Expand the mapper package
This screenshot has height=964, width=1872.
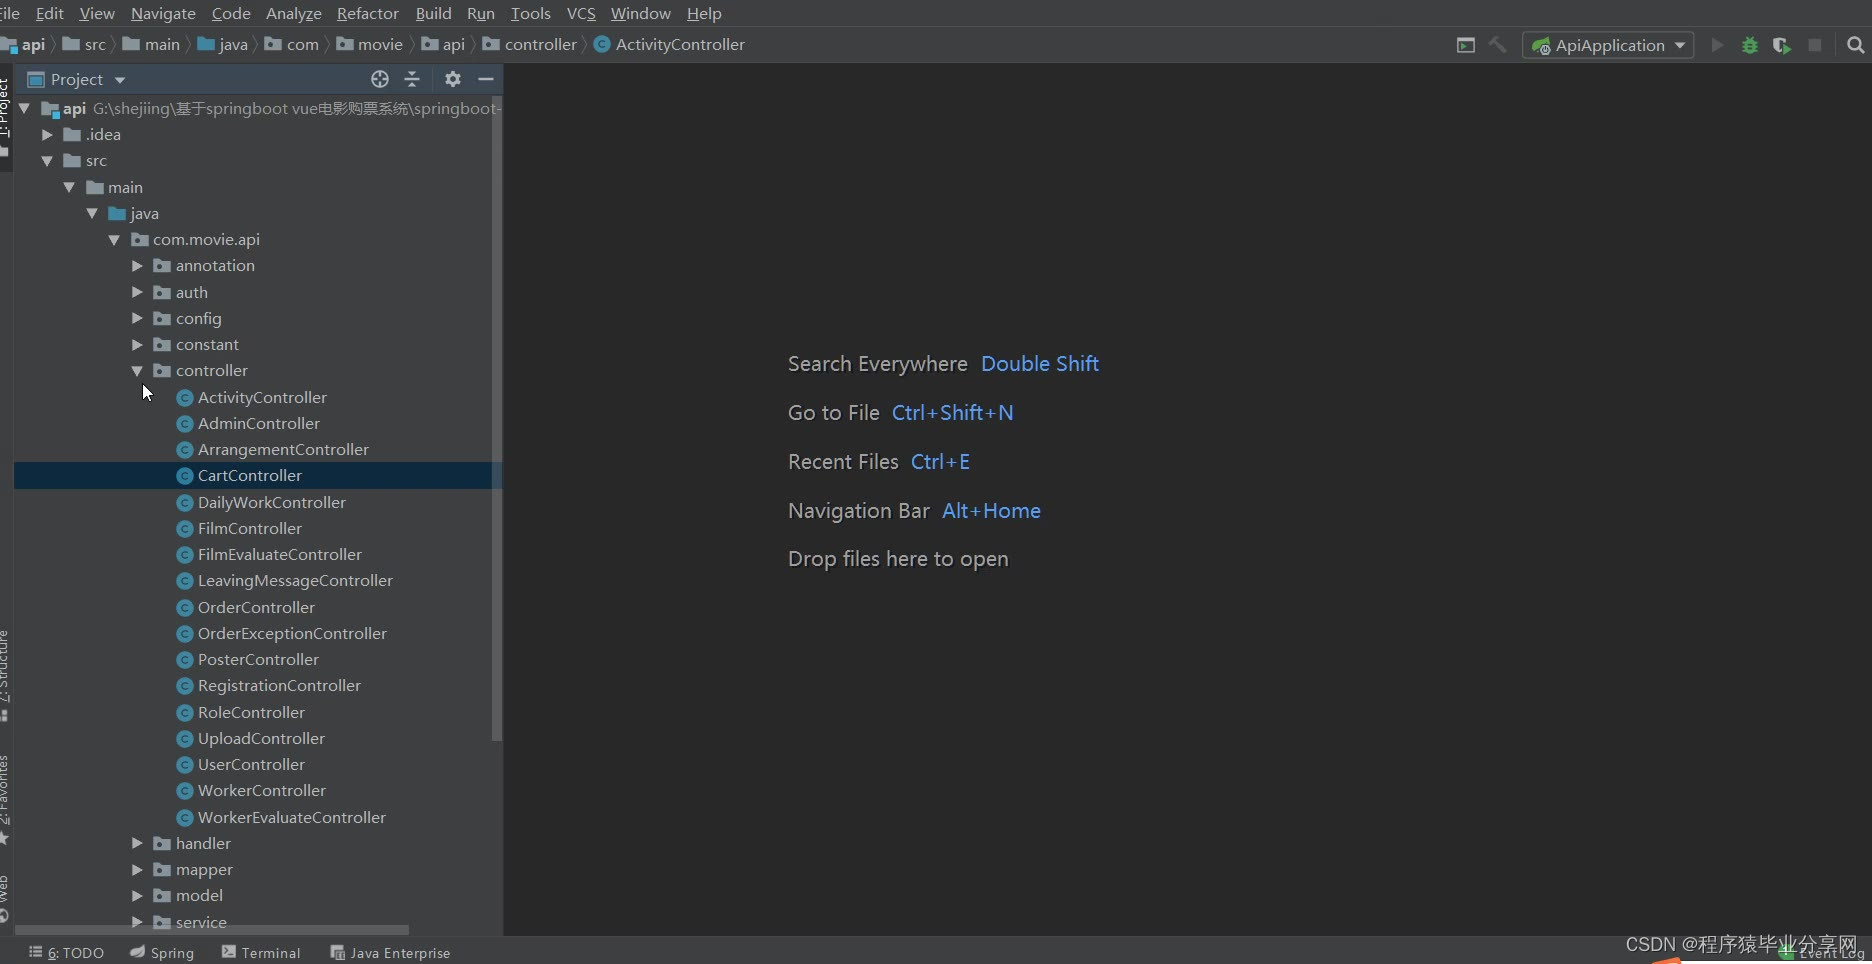(137, 870)
